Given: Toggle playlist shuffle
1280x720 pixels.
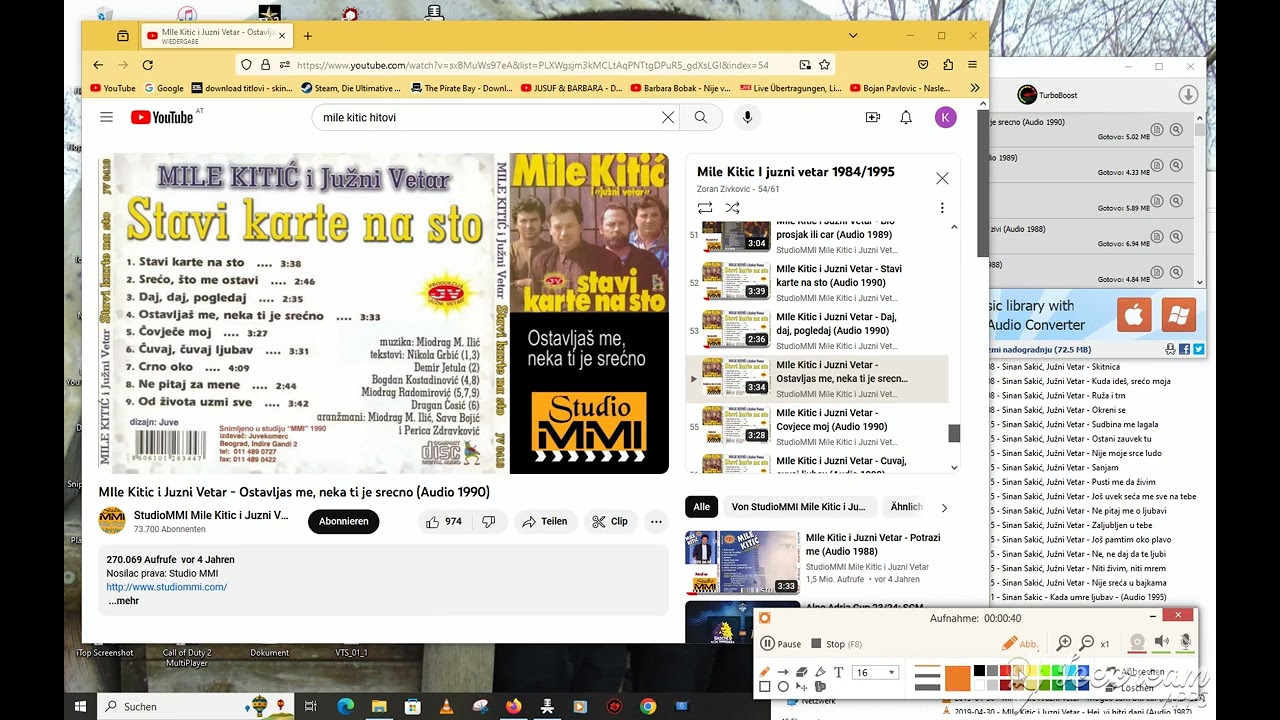Looking at the screenshot, I should pos(733,208).
